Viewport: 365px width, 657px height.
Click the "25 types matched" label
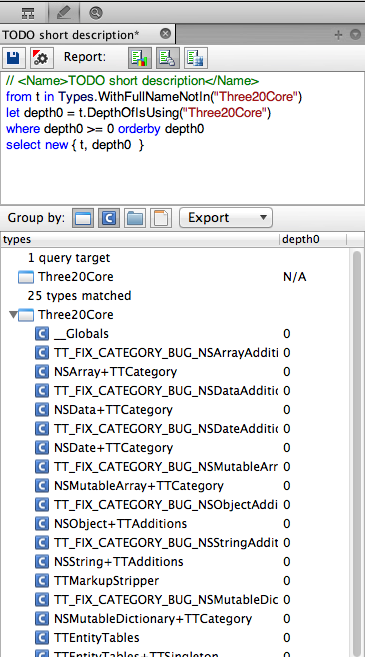79,296
